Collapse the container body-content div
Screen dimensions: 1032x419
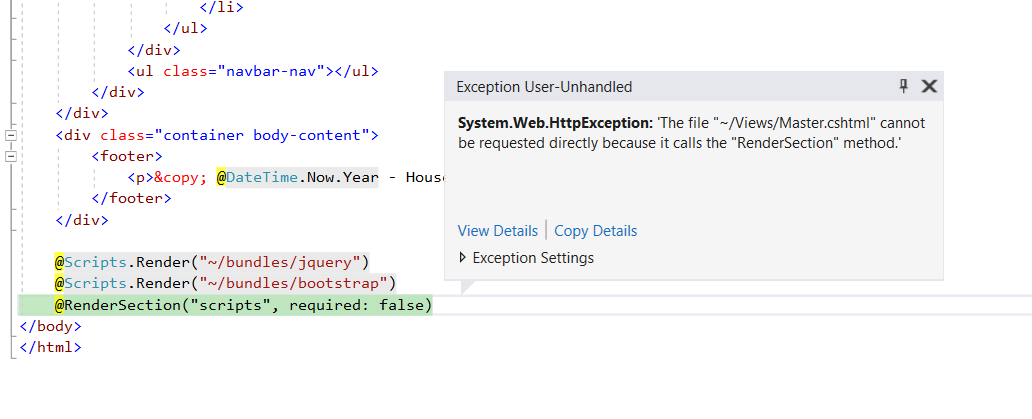pos(11,135)
